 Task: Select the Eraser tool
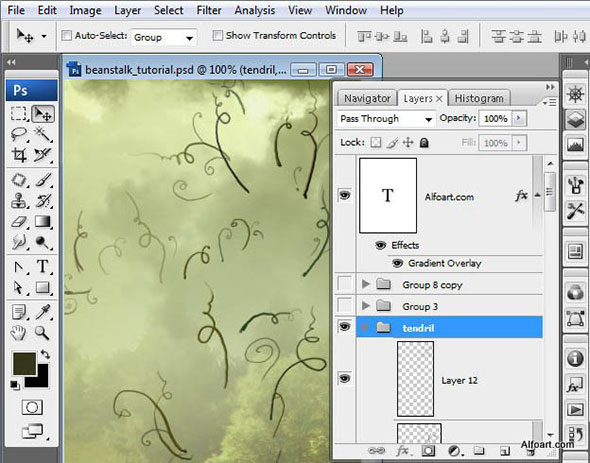(x=19, y=221)
